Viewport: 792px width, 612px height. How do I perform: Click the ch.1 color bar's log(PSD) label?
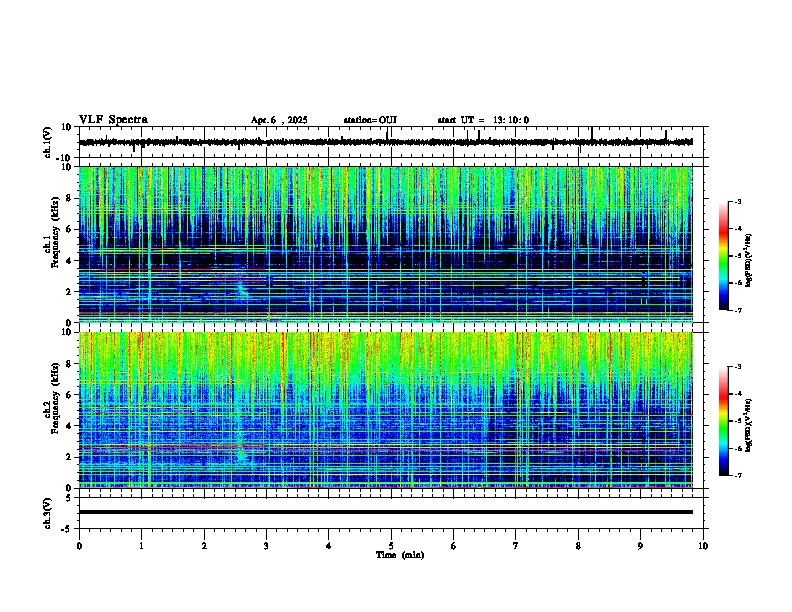pyautogui.click(x=749, y=260)
